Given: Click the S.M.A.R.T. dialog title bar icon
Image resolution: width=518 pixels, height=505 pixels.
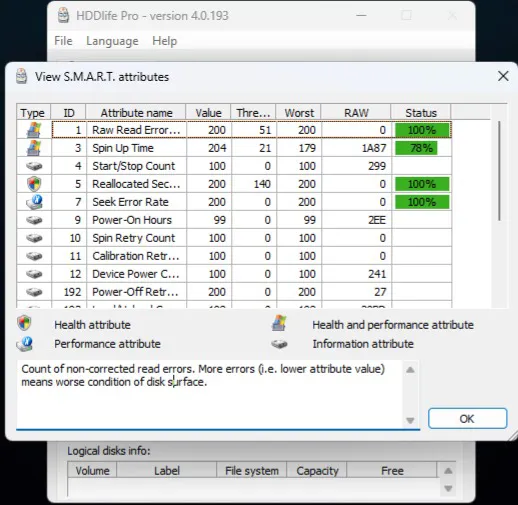Looking at the screenshot, I should point(22,76).
